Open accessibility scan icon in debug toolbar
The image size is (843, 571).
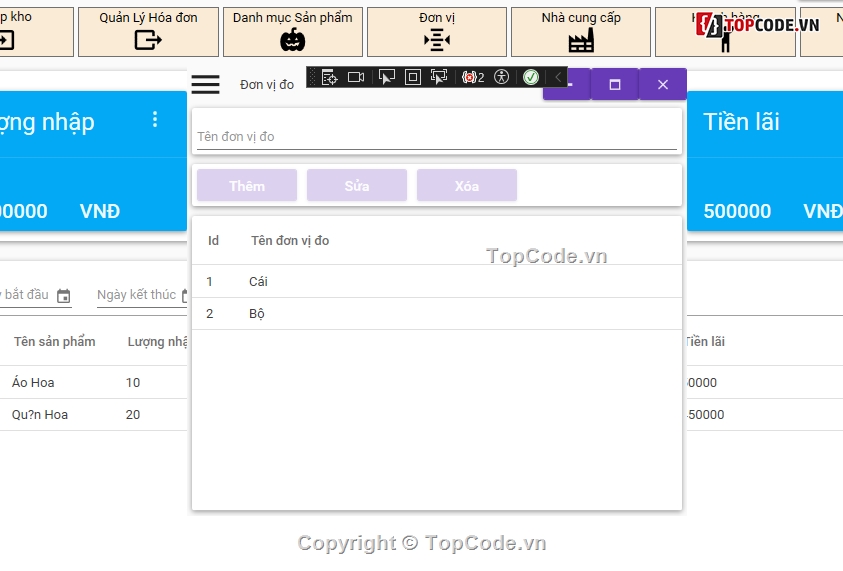[501, 77]
